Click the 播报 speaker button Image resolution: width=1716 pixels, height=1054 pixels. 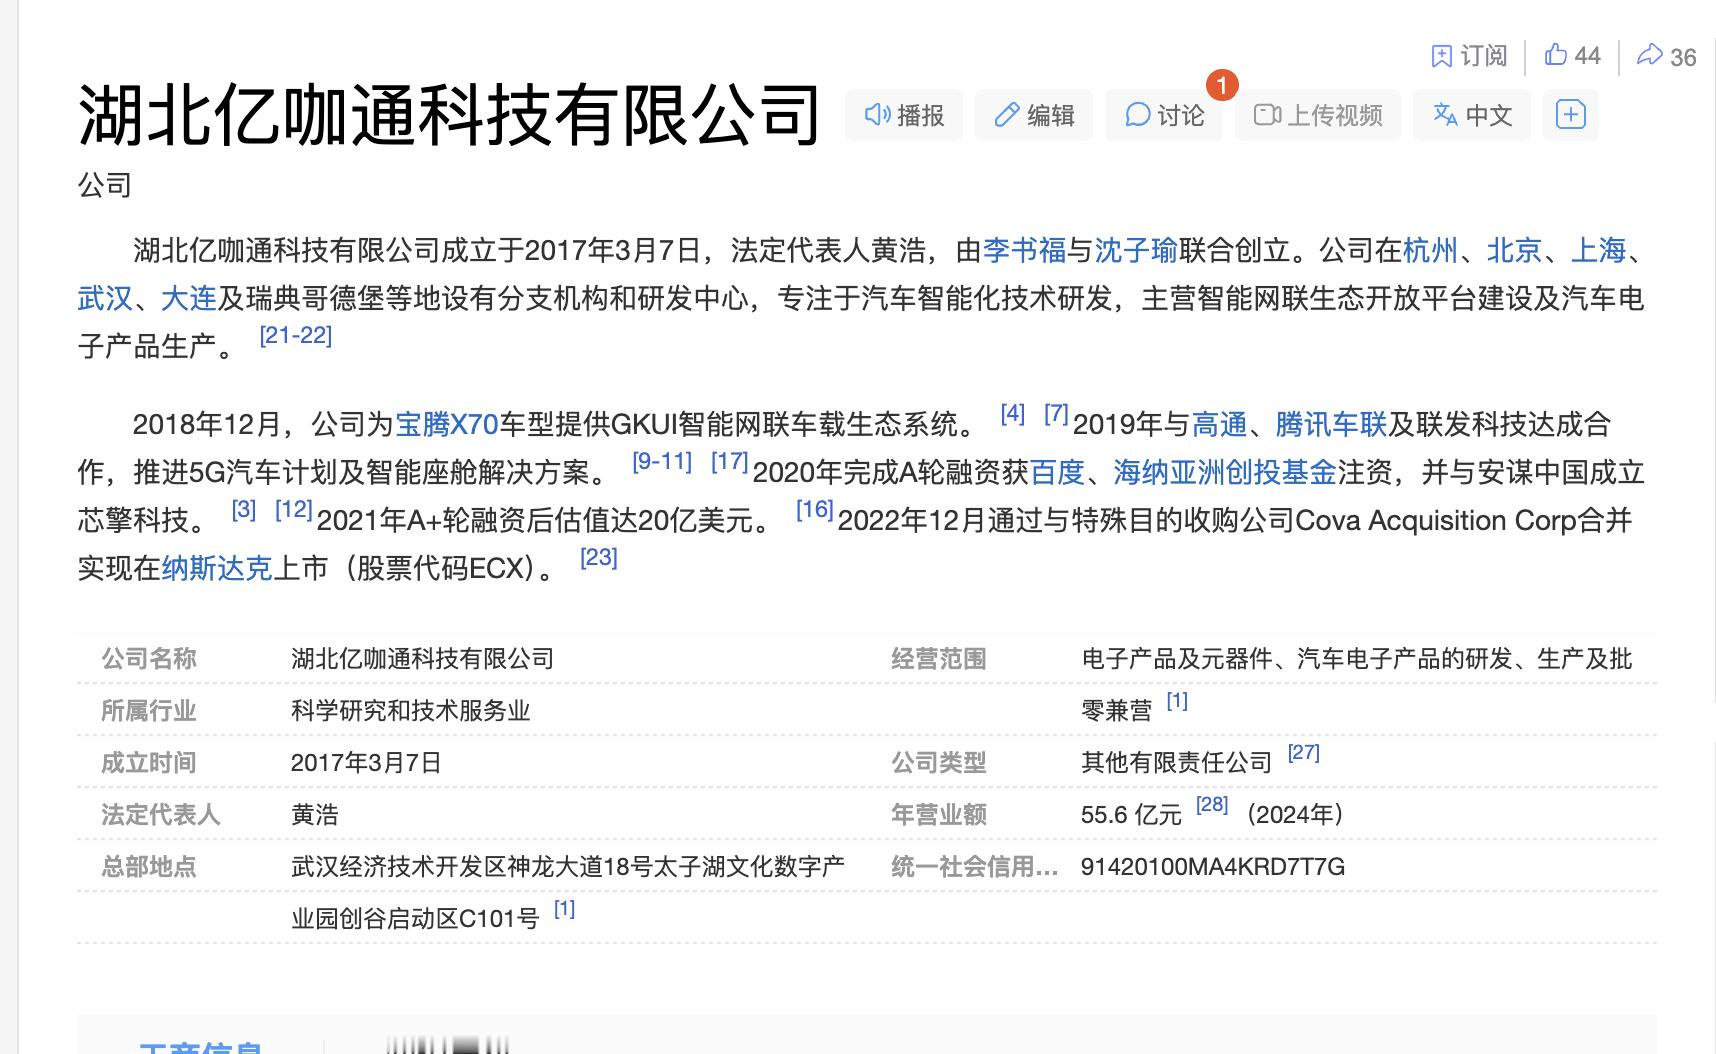904,115
